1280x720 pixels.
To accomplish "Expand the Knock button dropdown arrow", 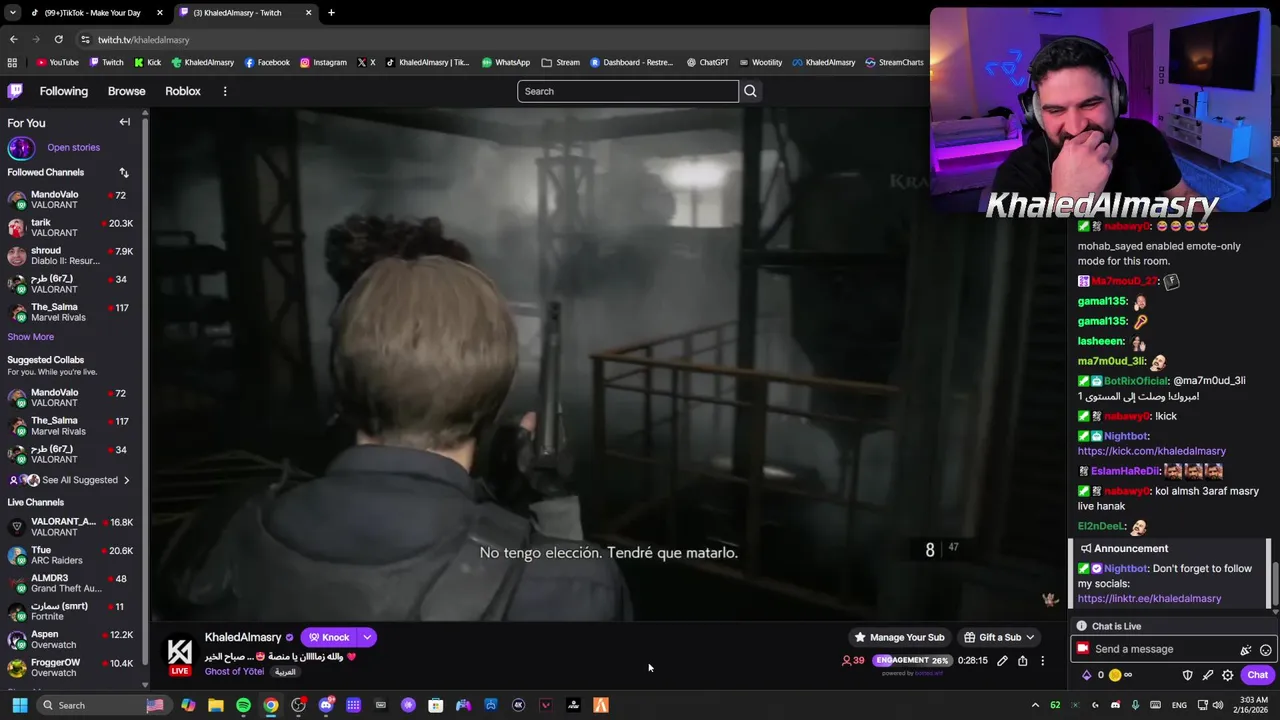I will click(x=367, y=637).
